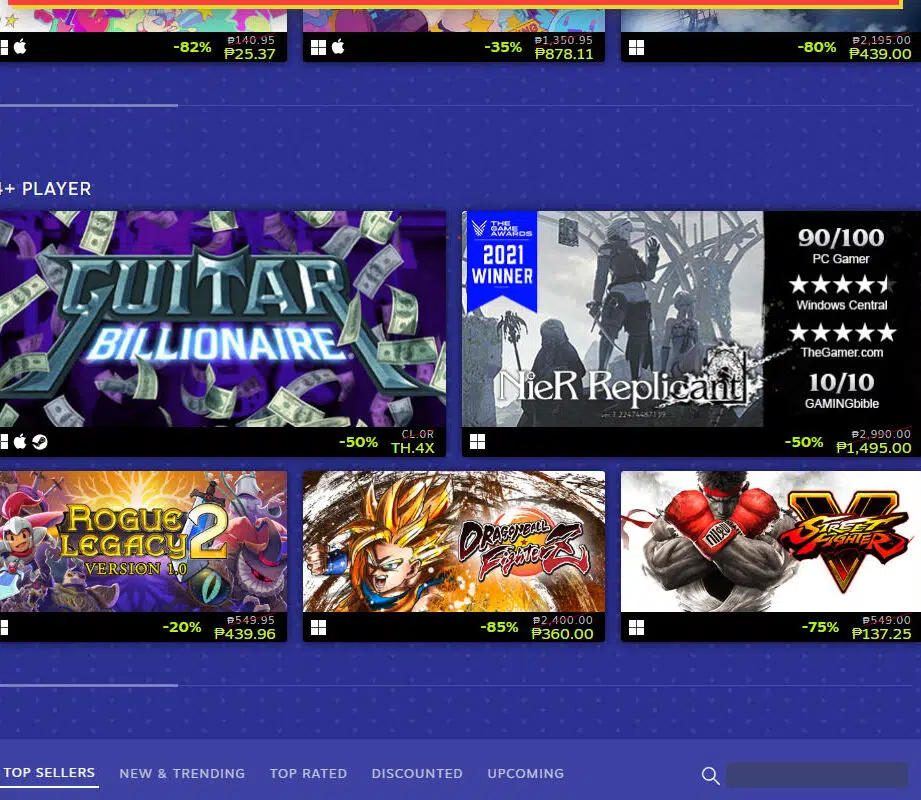The height and width of the screenshot is (800, 921).
Task: Click the Windows icon on the ₱439.00 card
Action: (x=637, y=47)
